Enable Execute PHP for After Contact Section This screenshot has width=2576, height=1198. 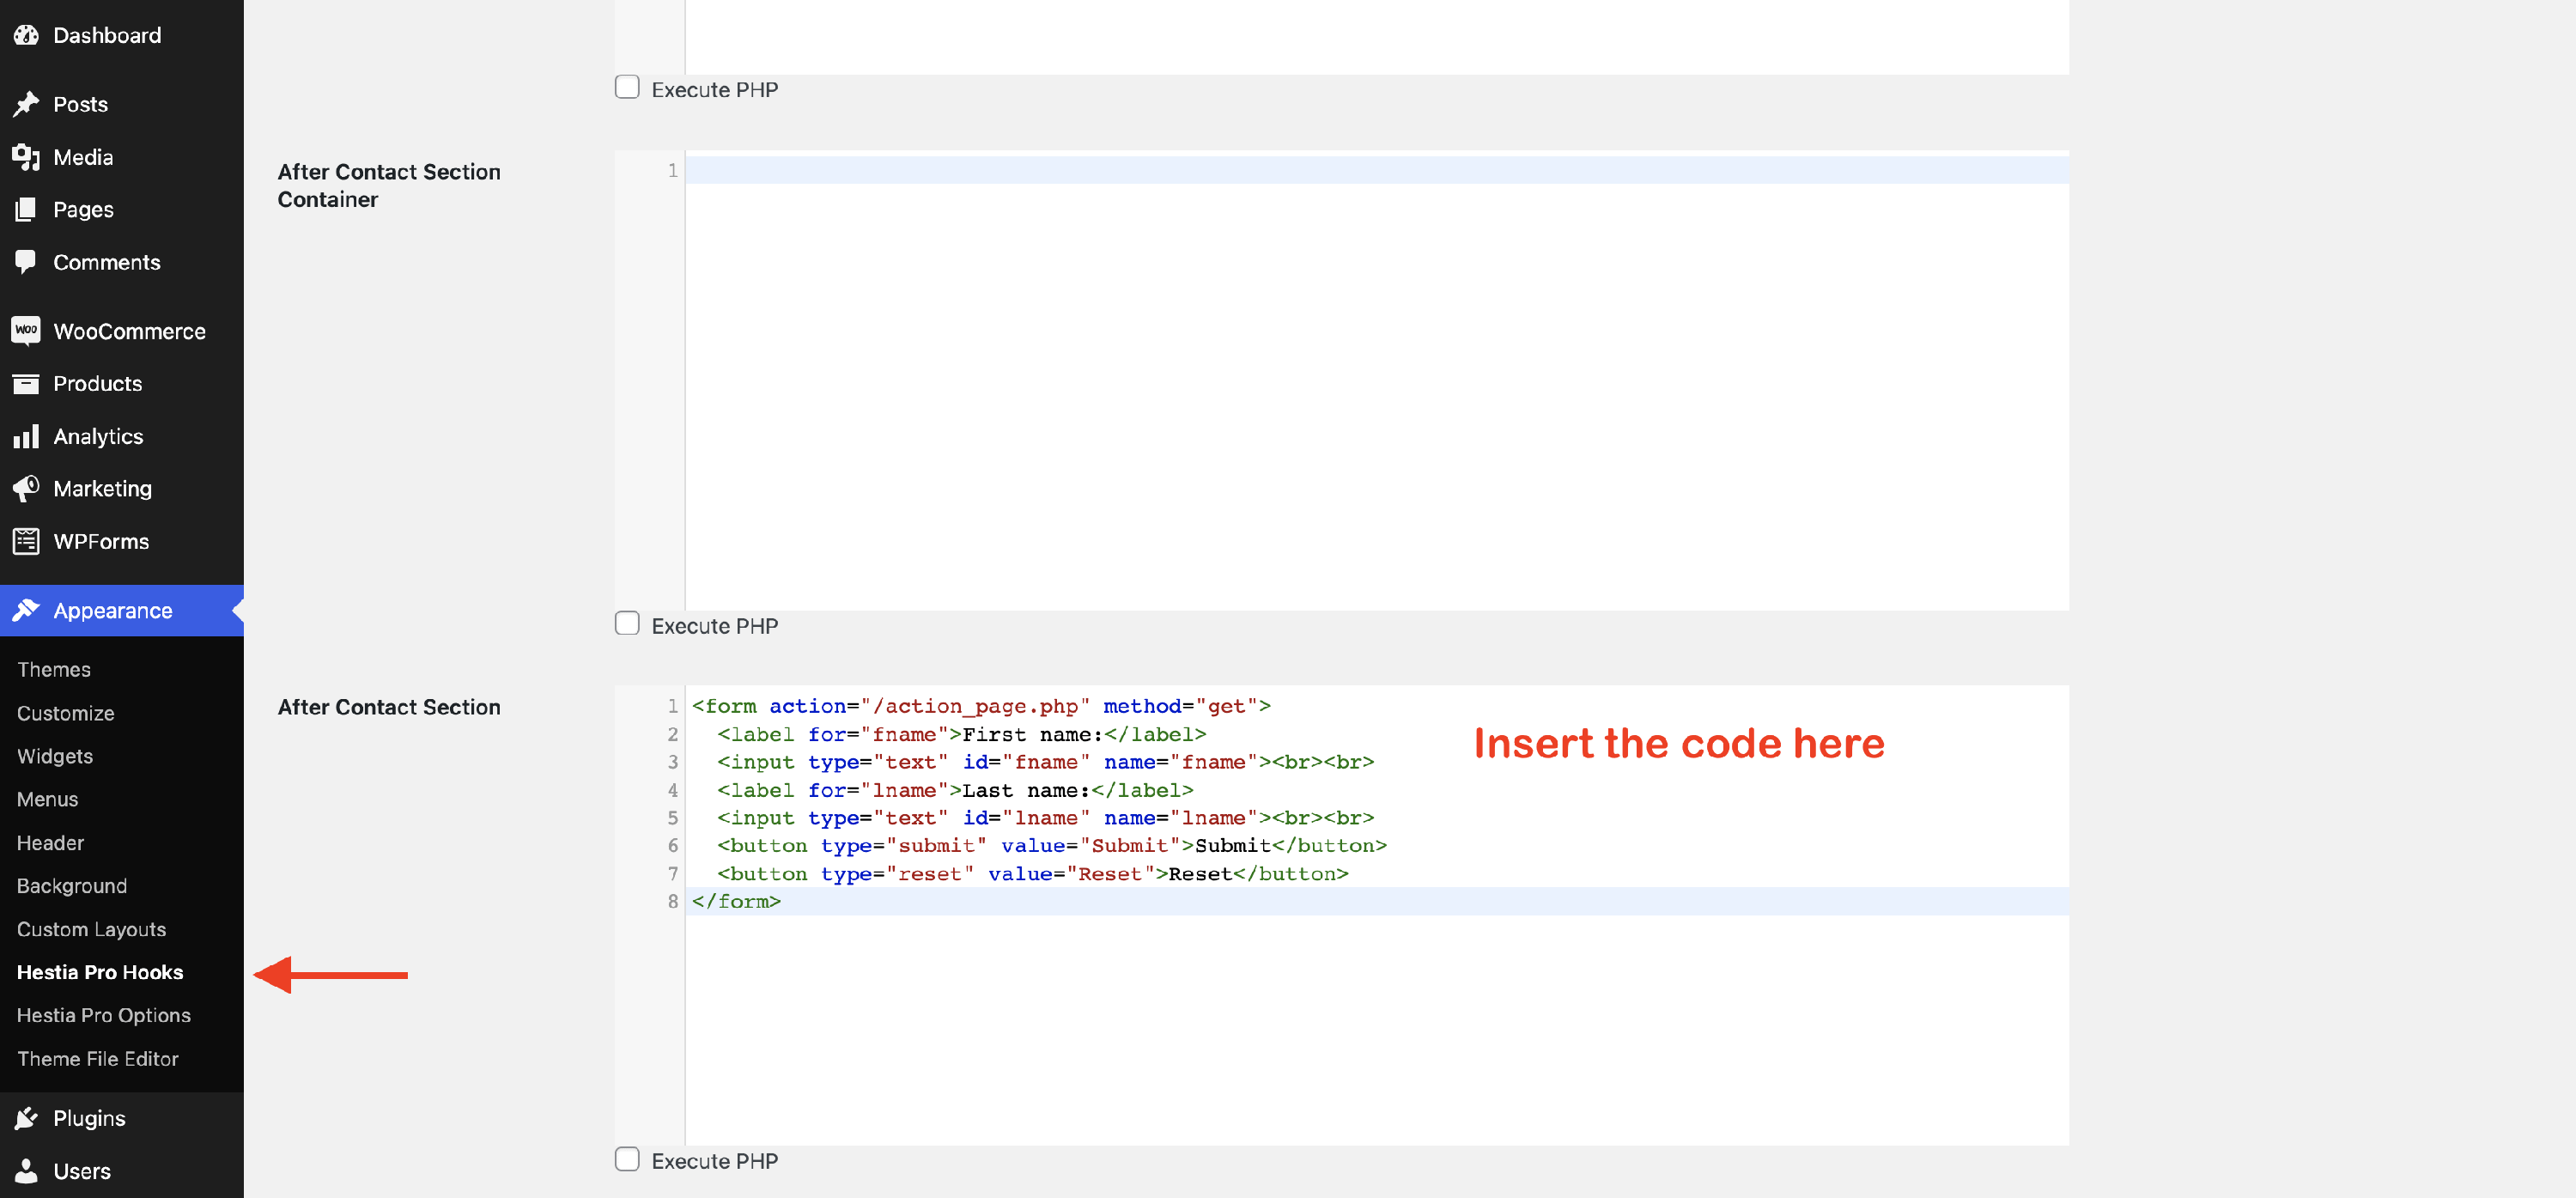coord(627,1159)
